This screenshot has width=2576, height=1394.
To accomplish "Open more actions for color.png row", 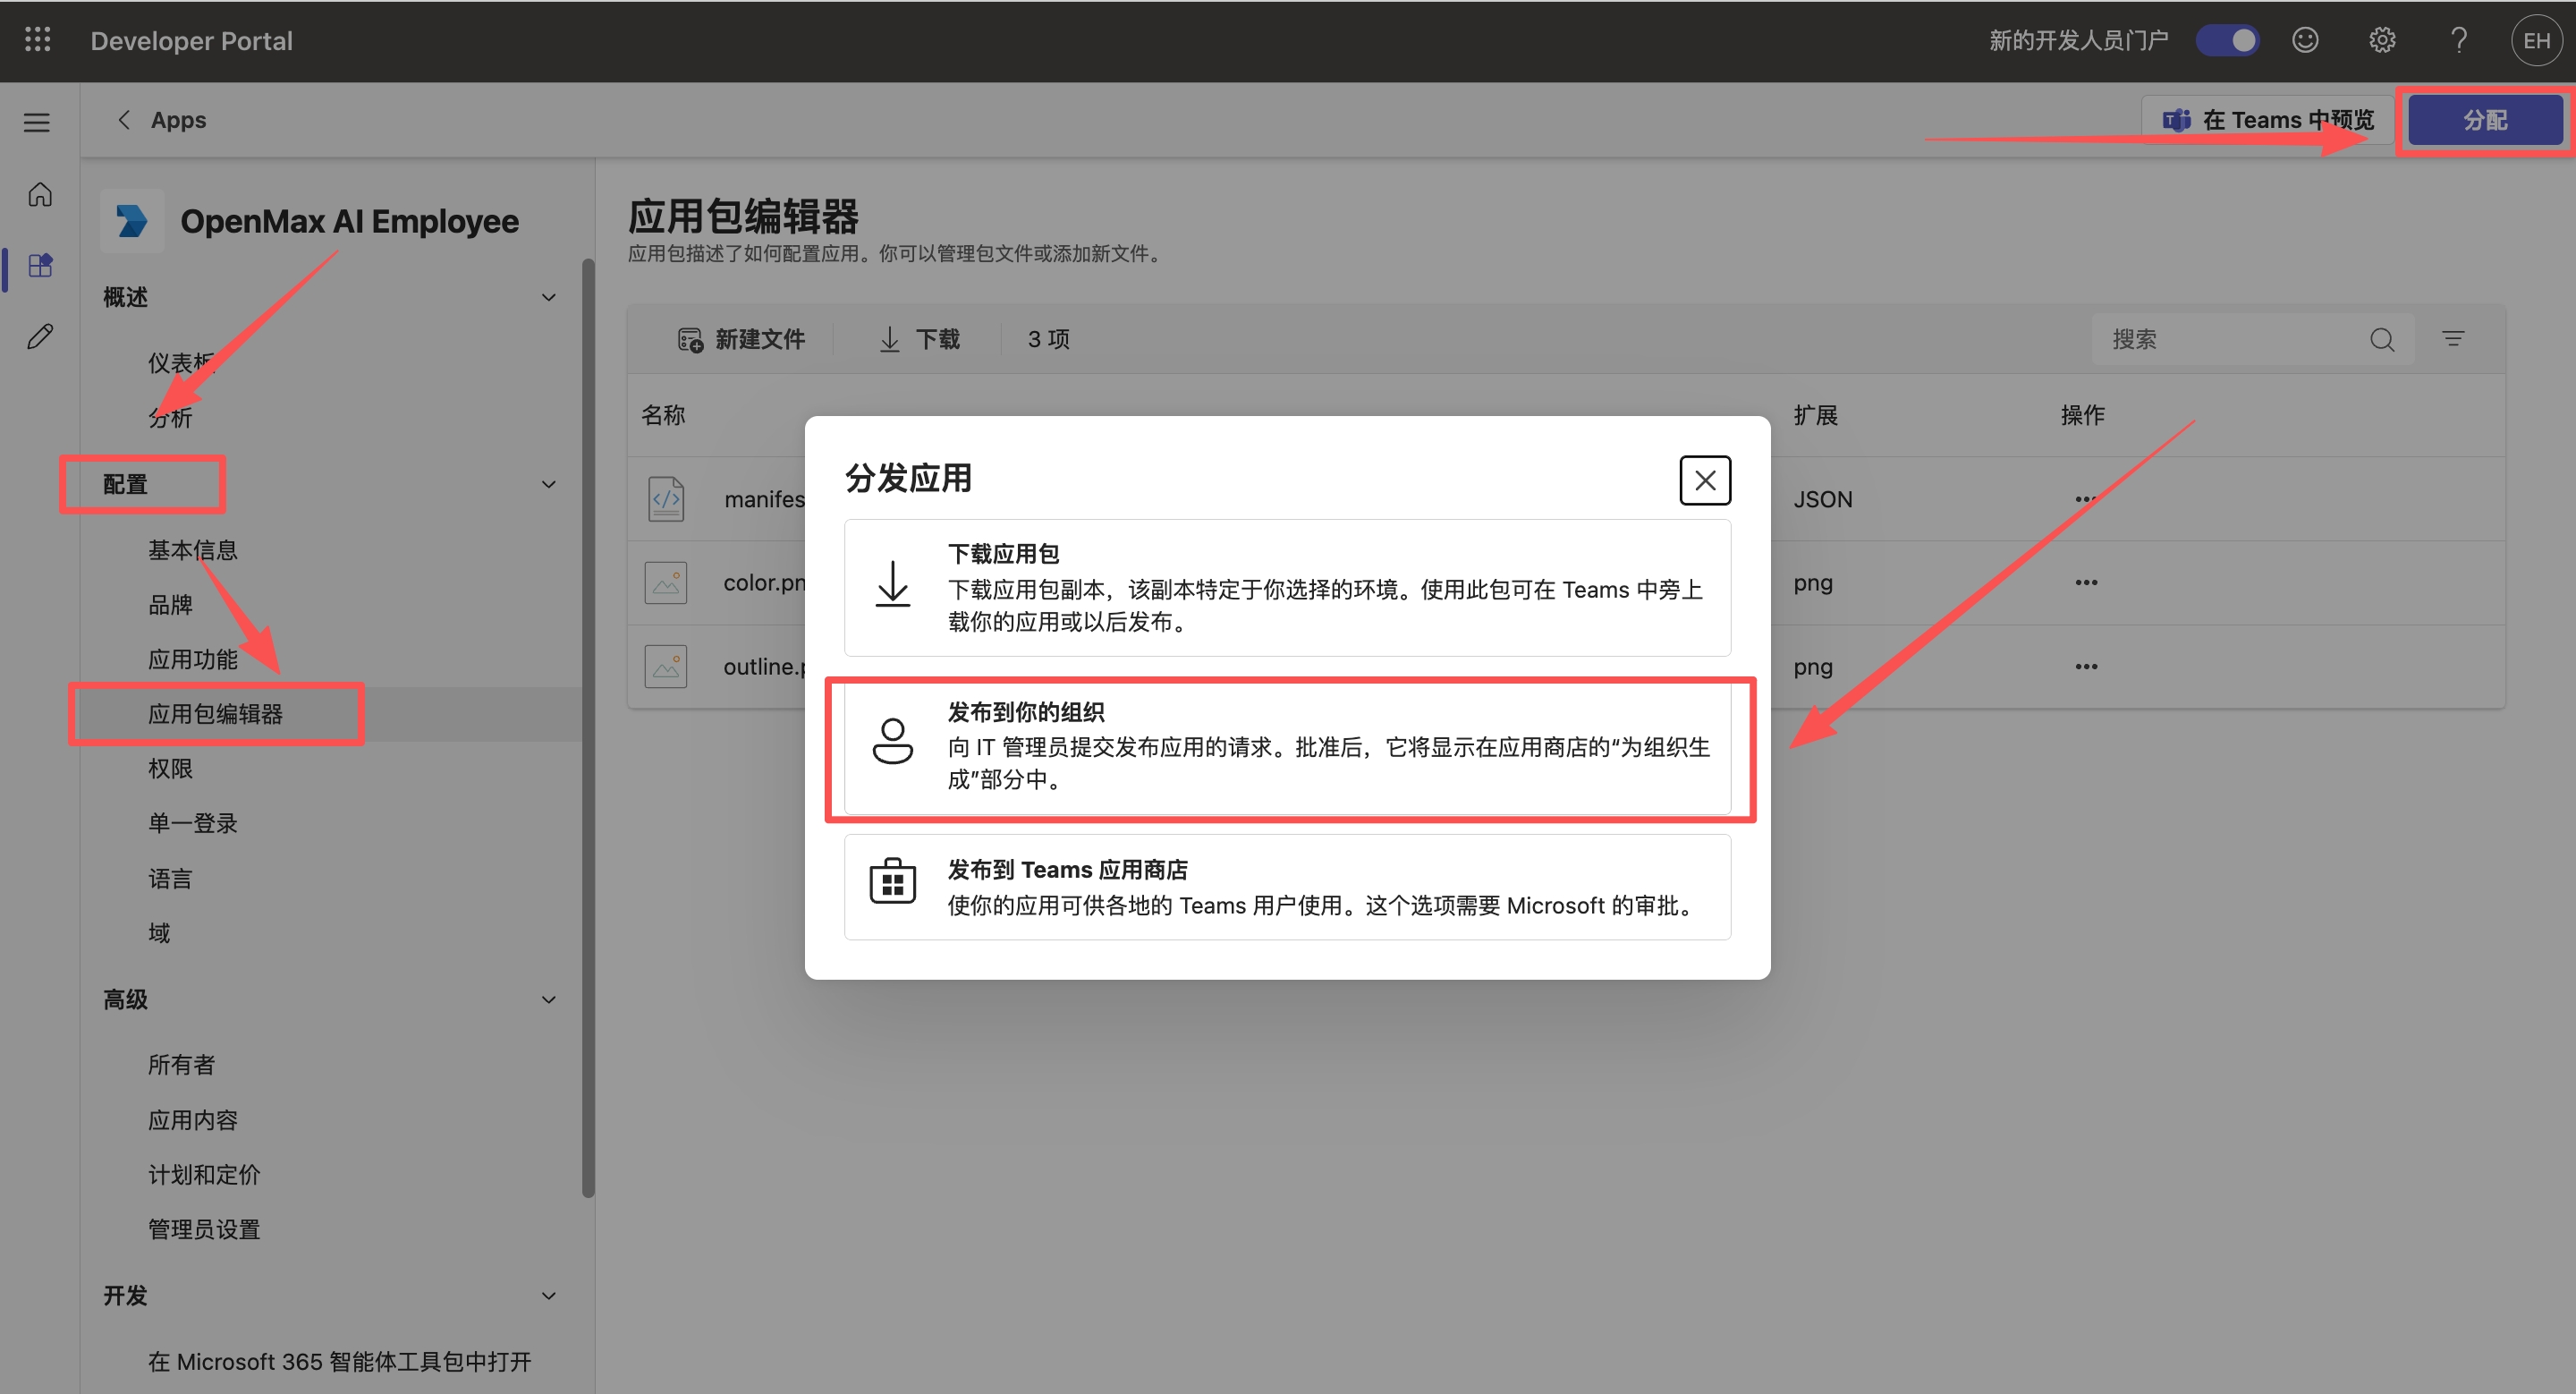I will click(x=2086, y=582).
